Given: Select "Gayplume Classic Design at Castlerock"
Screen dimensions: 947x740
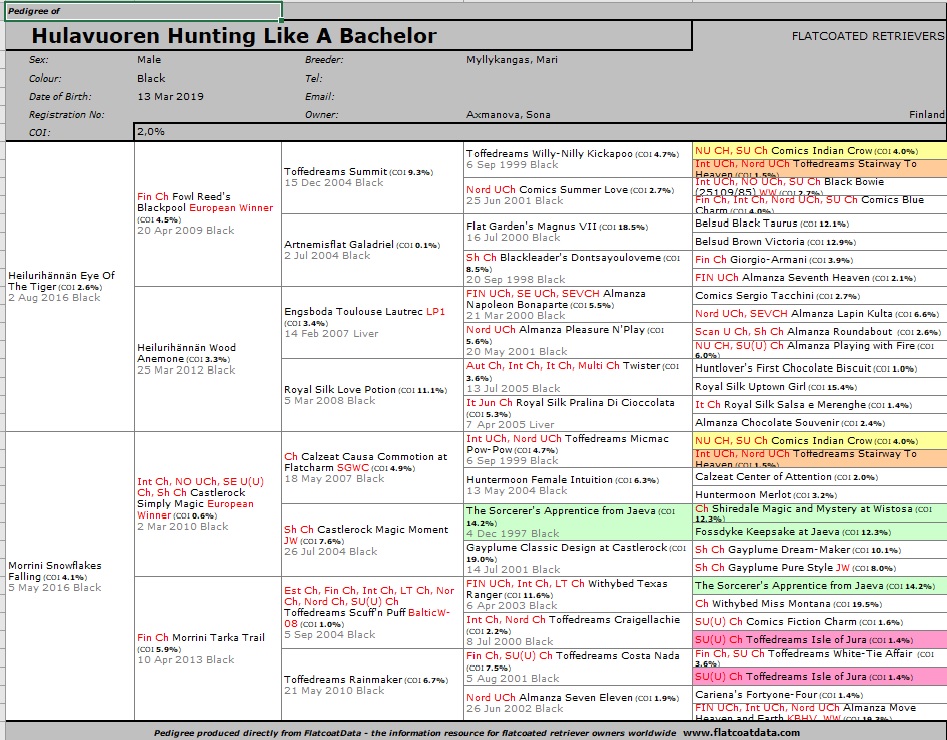Looking at the screenshot, I should (x=578, y=558).
